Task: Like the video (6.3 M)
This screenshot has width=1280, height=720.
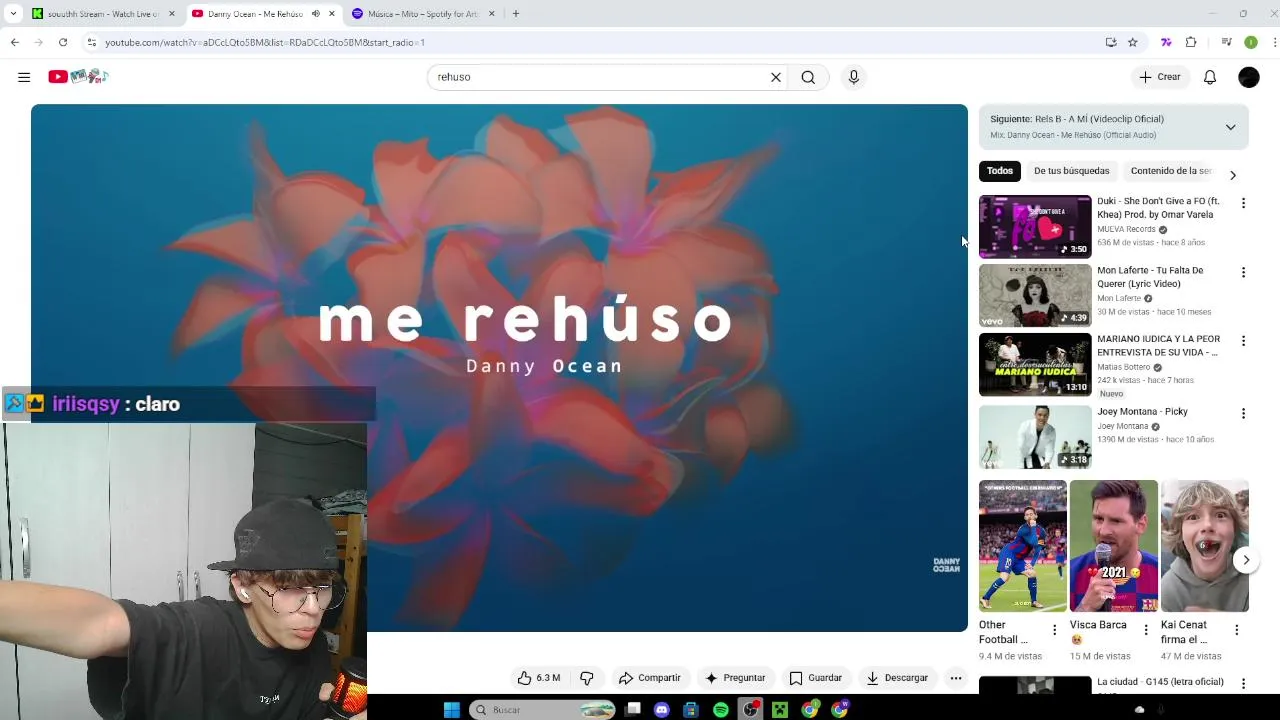Action: [539, 678]
